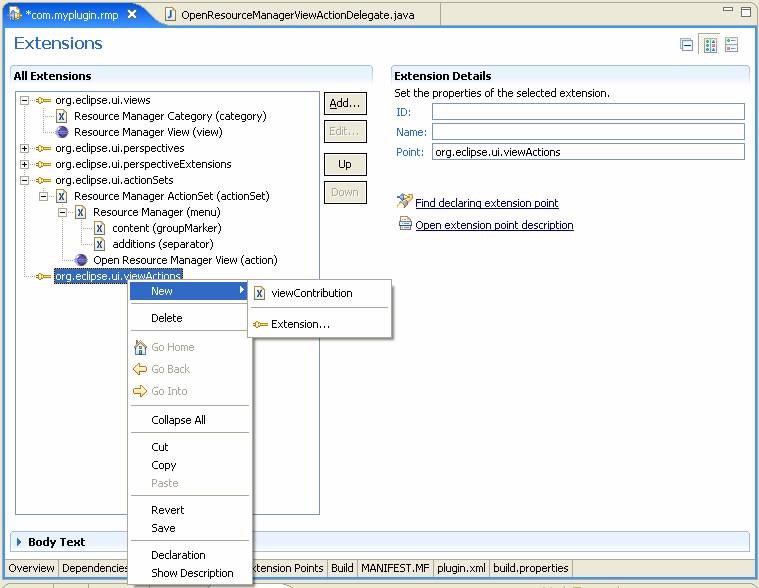This screenshot has height=588, width=759.
Task: Switch to the MANIFEST.MF tab
Action: (x=395, y=568)
